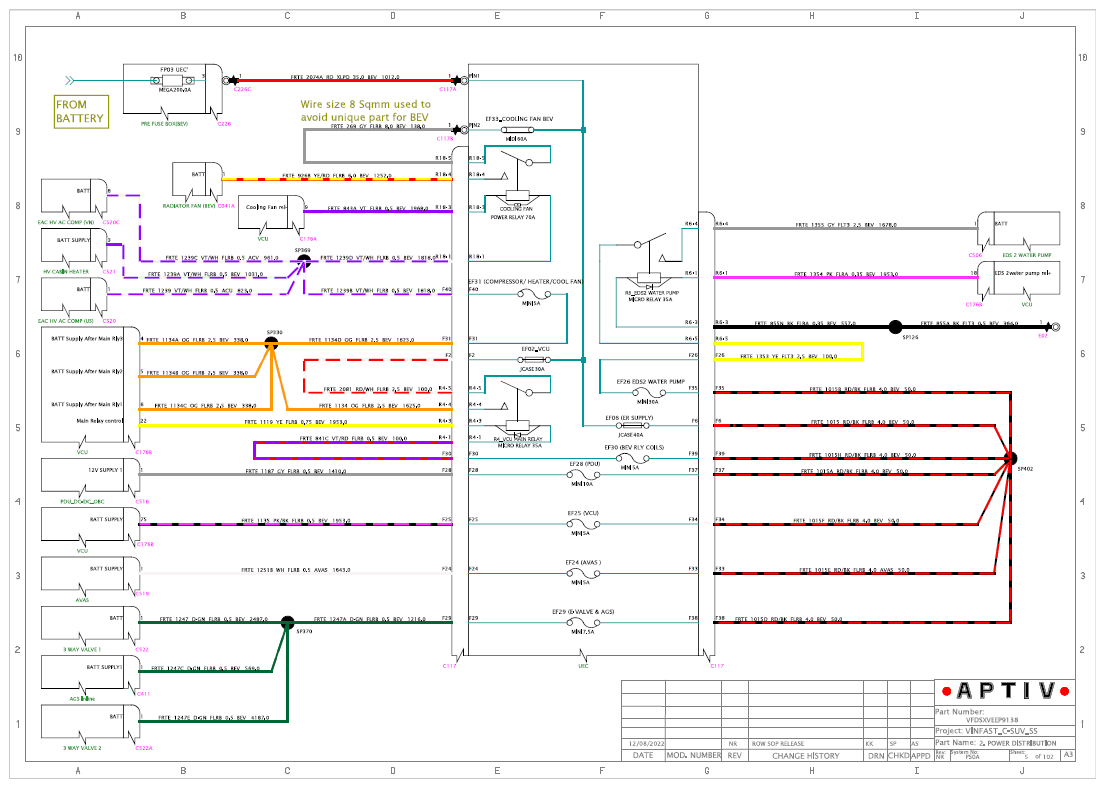Click the EF26 EDS2 water pump fuse symbol
The height and width of the screenshot is (788, 1105).
[x=648, y=393]
